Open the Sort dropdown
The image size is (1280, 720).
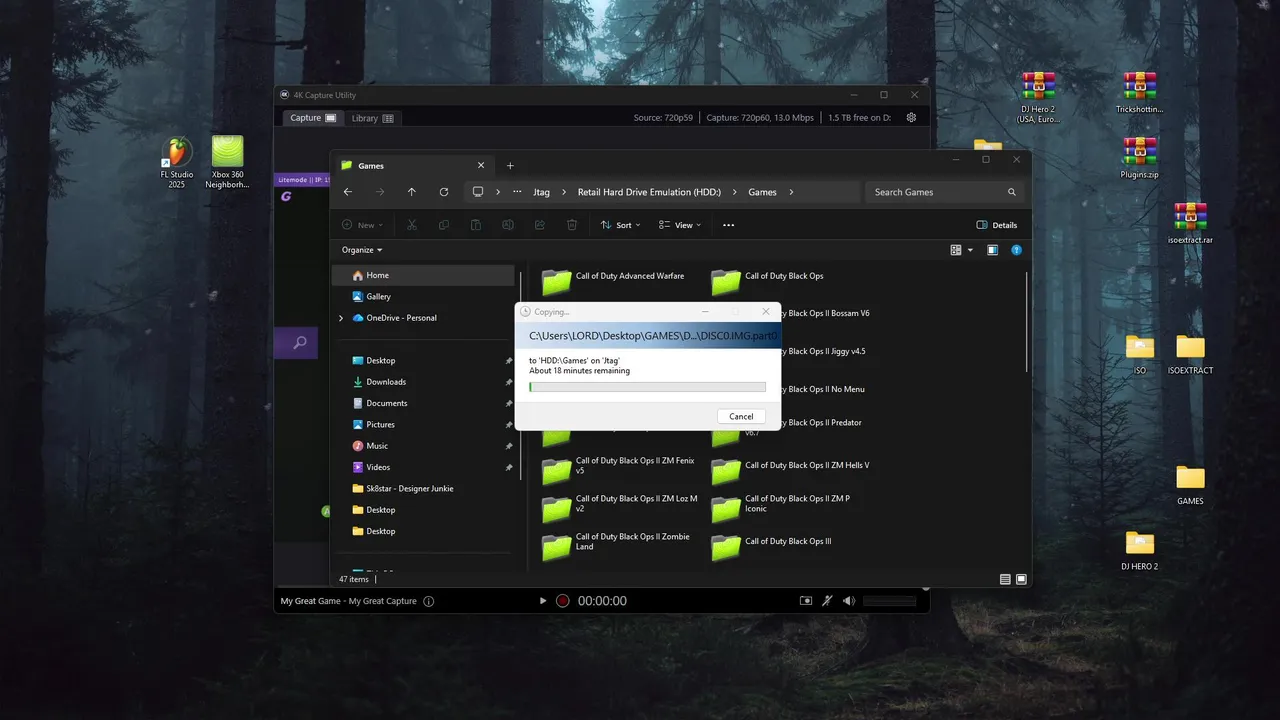pos(620,225)
